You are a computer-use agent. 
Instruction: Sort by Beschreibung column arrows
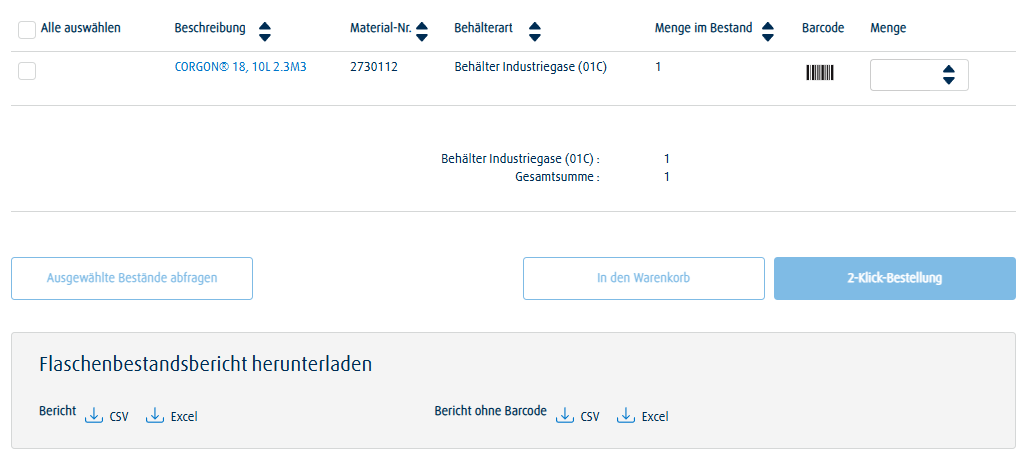click(x=264, y=30)
